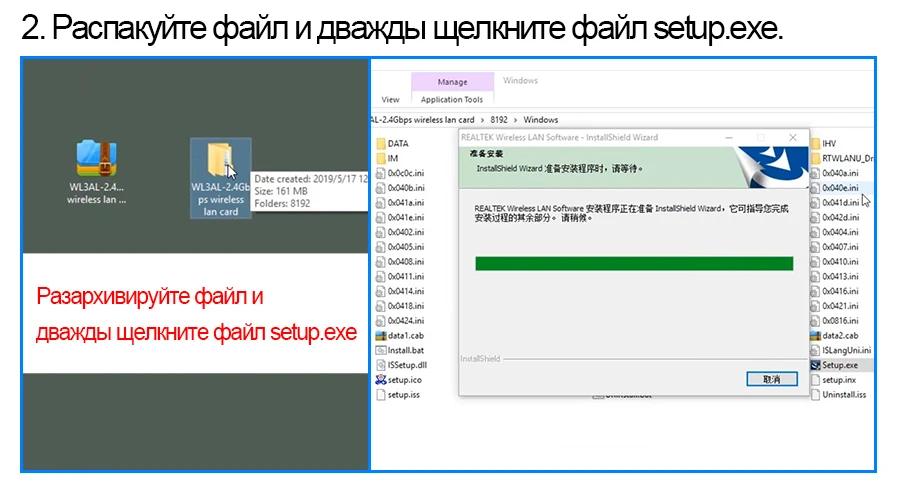
Task: Close the InstallShield Wizard dialog
Action: (x=793, y=138)
